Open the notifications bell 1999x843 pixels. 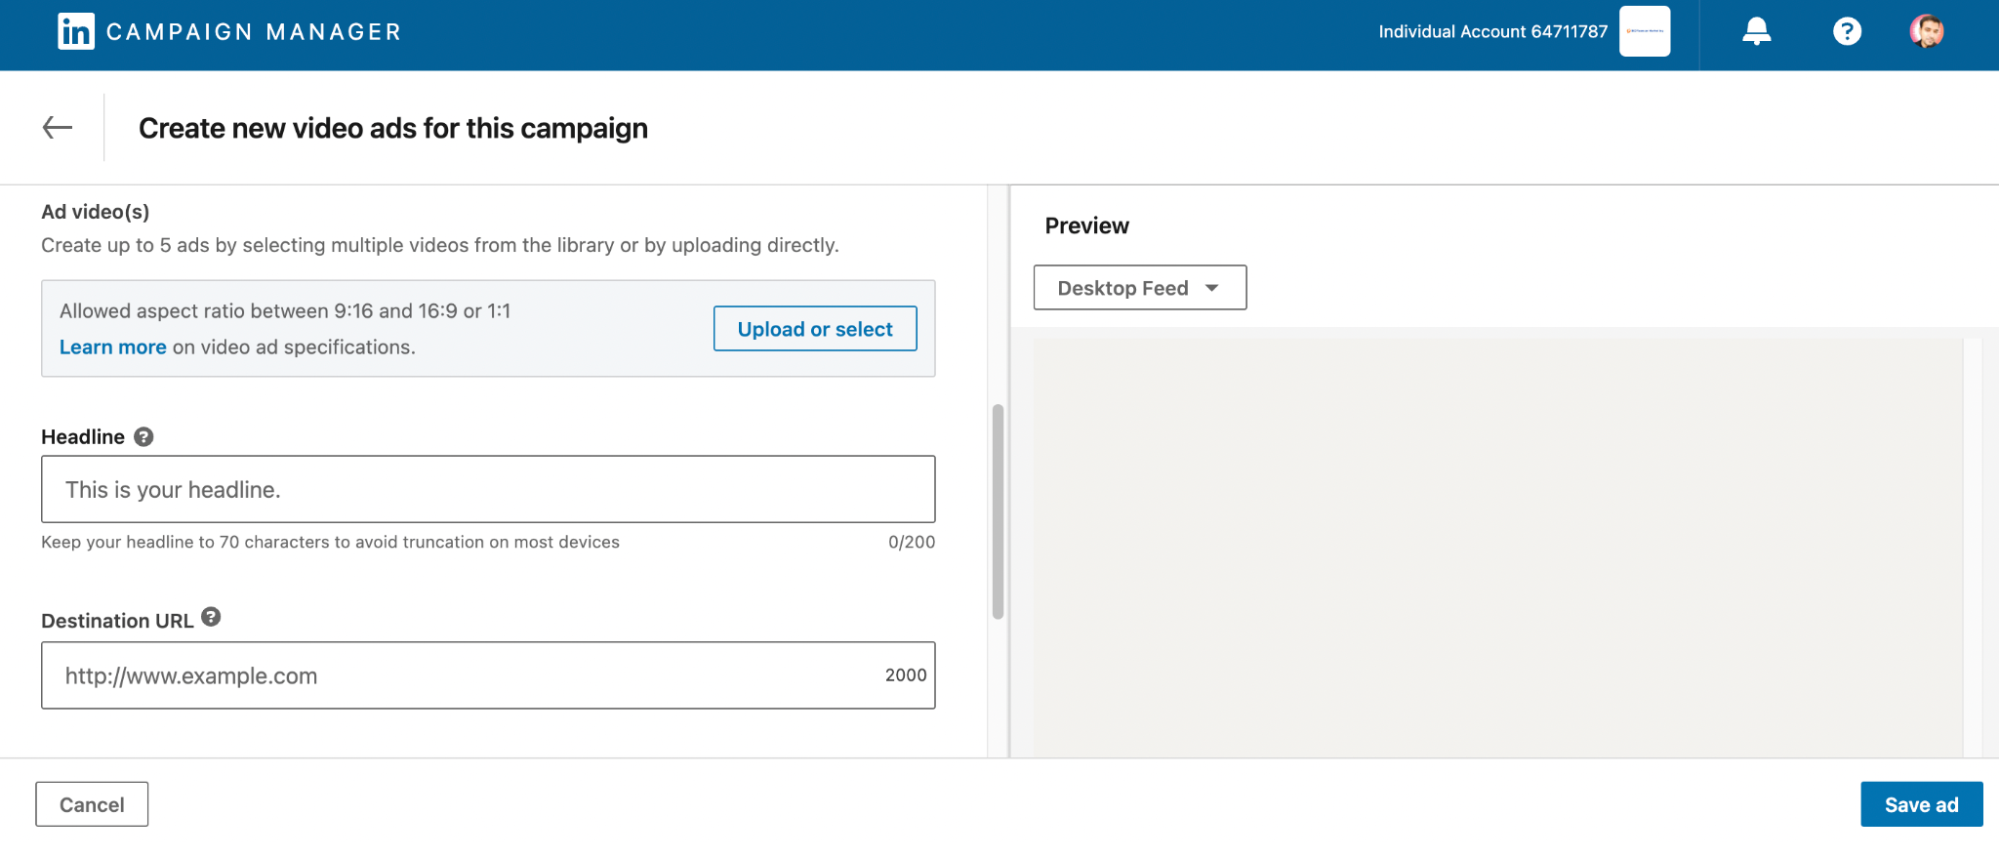tap(1756, 32)
